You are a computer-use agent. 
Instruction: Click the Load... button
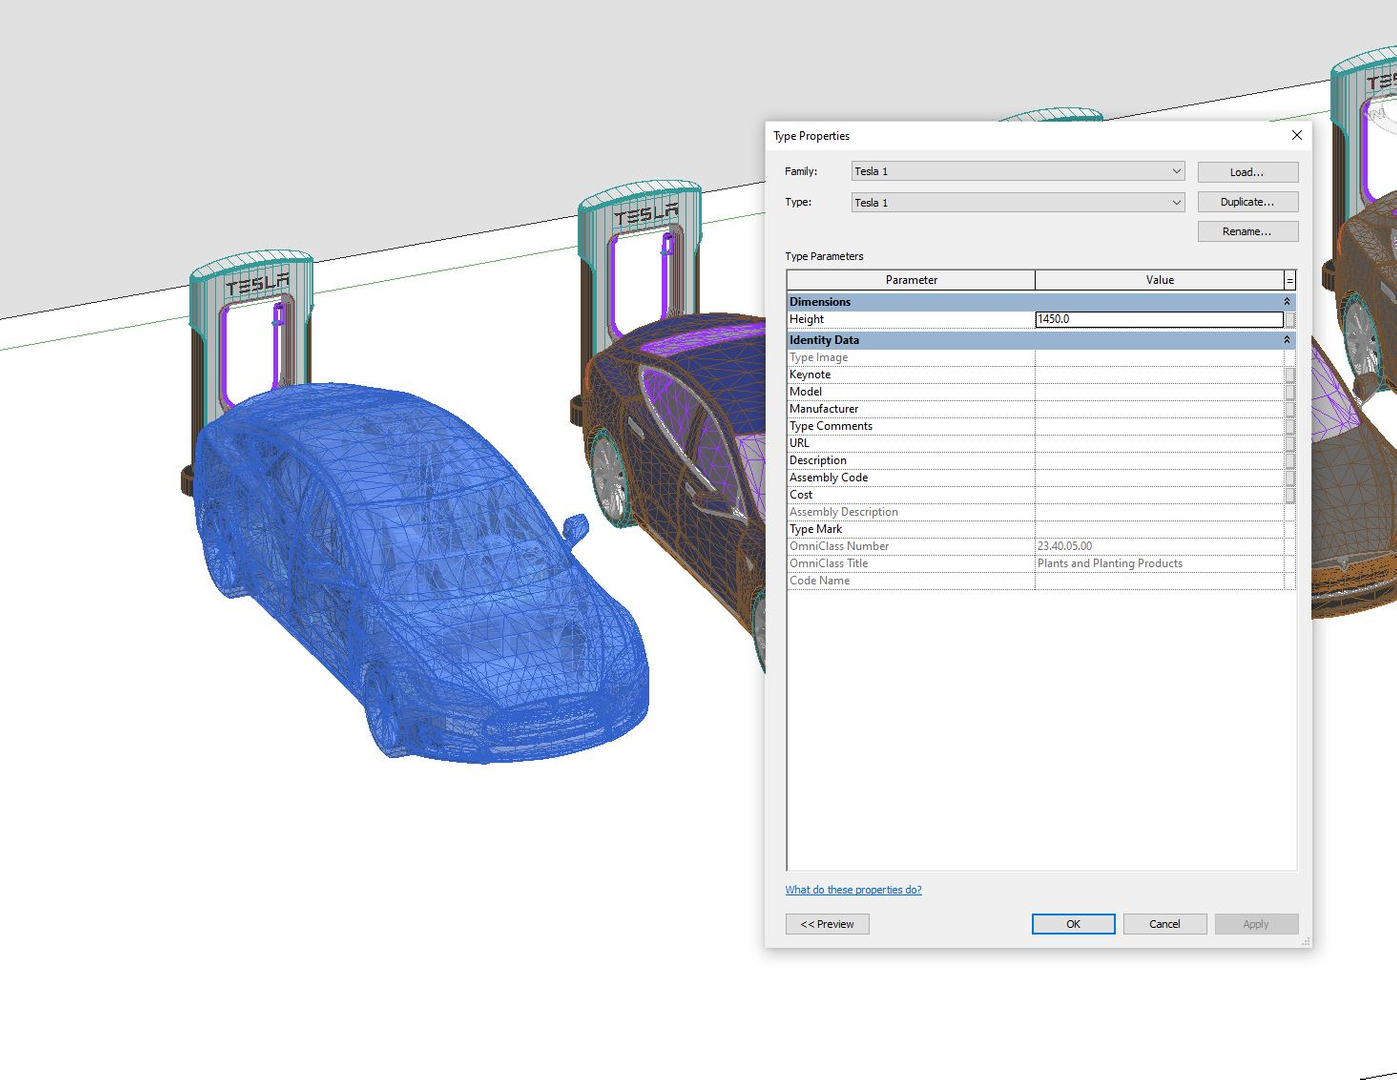pyautogui.click(x=1248, y=172)
